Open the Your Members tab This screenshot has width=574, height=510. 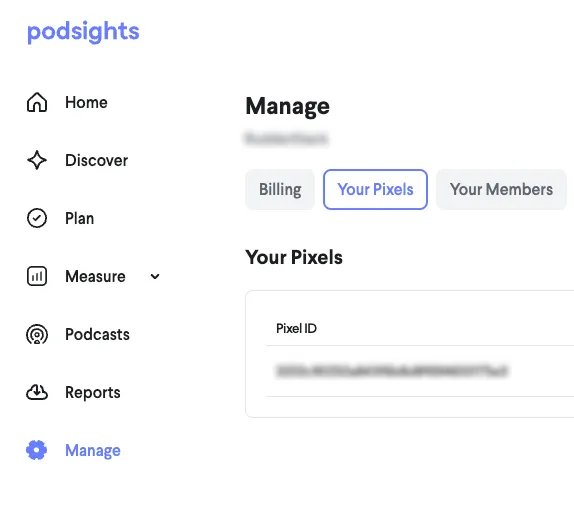pyautogui.click(x=501, y=190)
